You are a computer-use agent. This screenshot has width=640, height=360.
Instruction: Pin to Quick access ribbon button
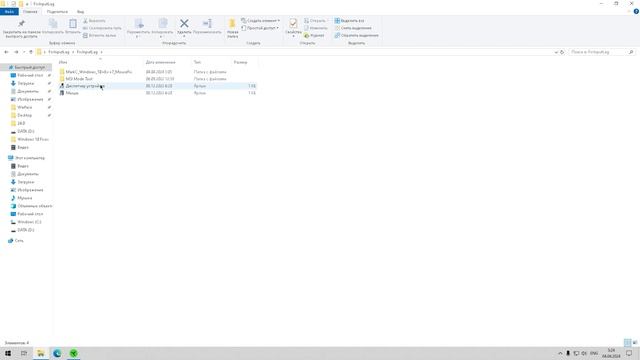pos(21,29)
